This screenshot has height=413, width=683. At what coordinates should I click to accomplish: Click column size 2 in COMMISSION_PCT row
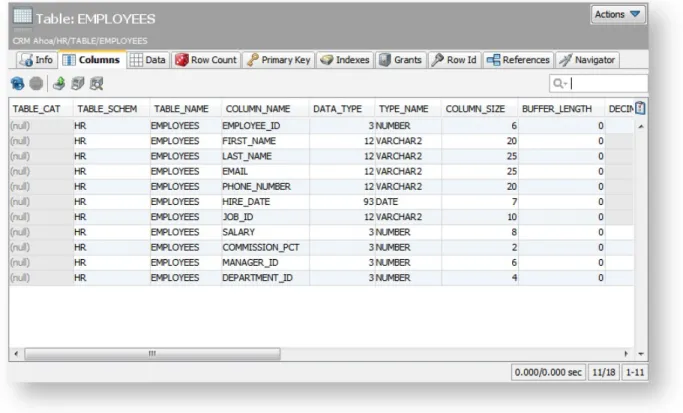[480, 247]
